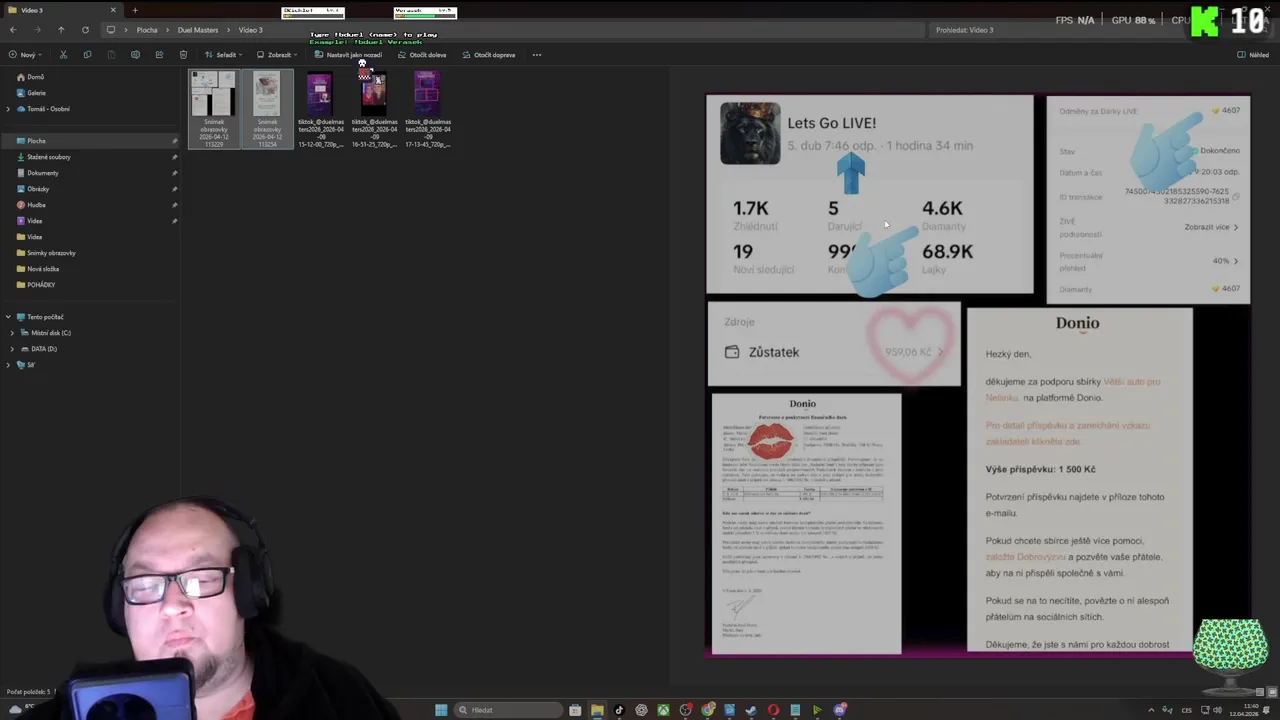Open Steam from the taskbar
This screenshot has width=1280, height=720.
pos(751,710)
